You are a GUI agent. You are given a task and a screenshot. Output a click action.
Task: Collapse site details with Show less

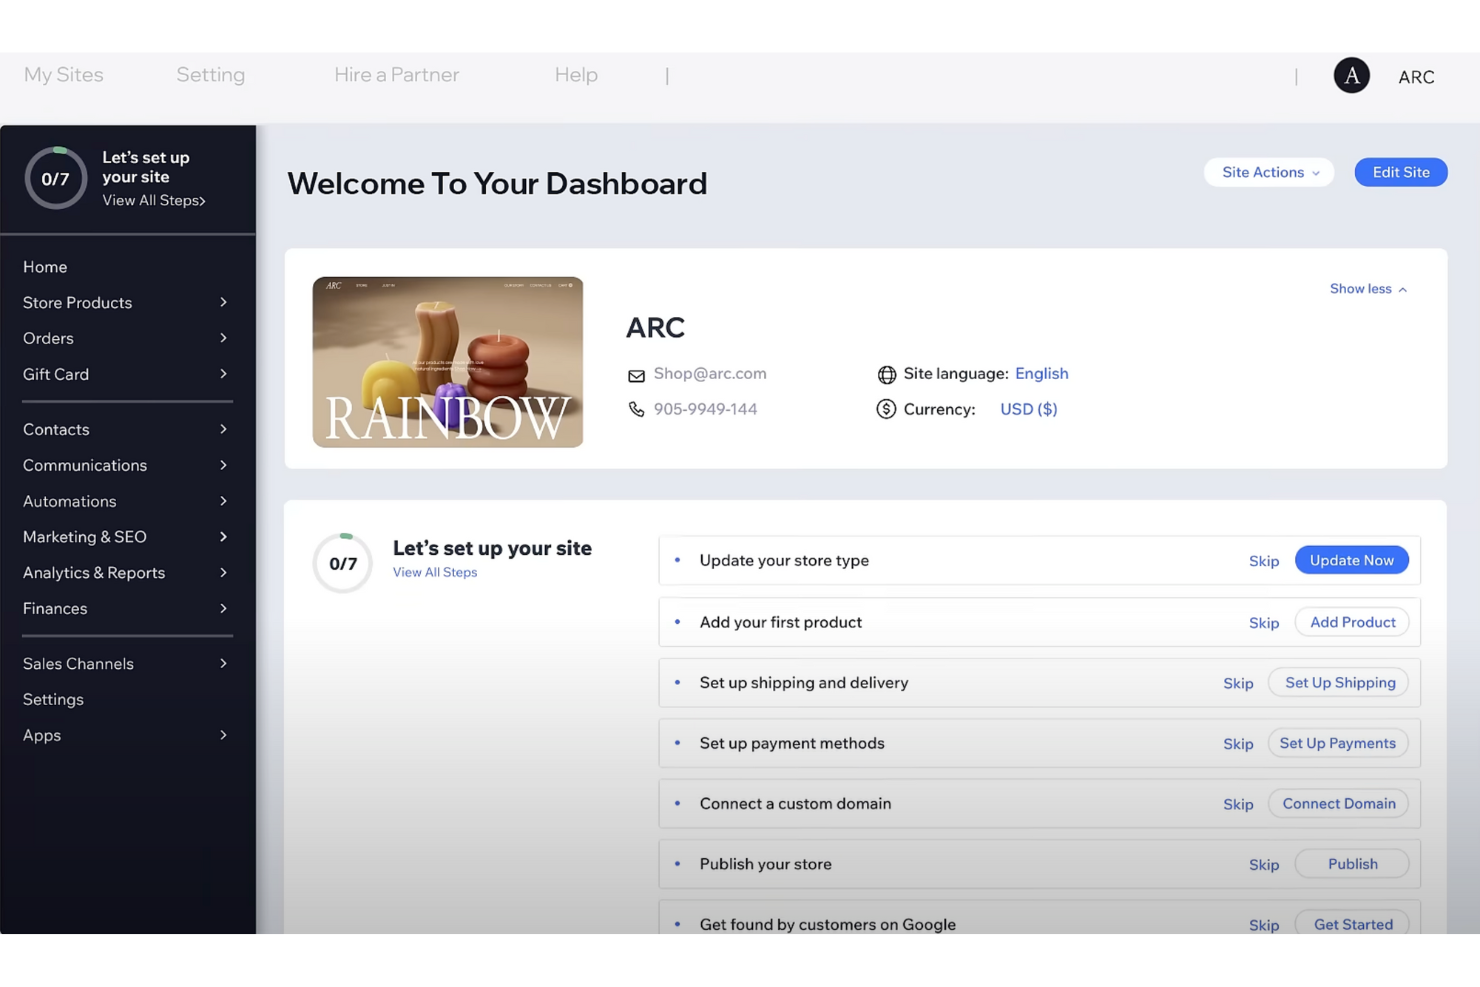[x=1367, y=289]
